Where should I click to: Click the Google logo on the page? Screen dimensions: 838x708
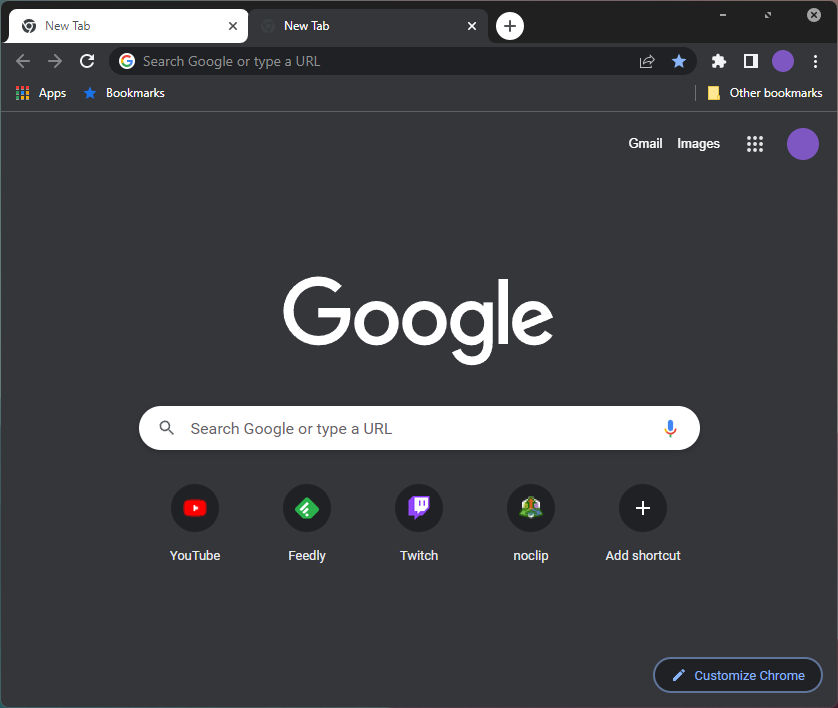[418, 320]
